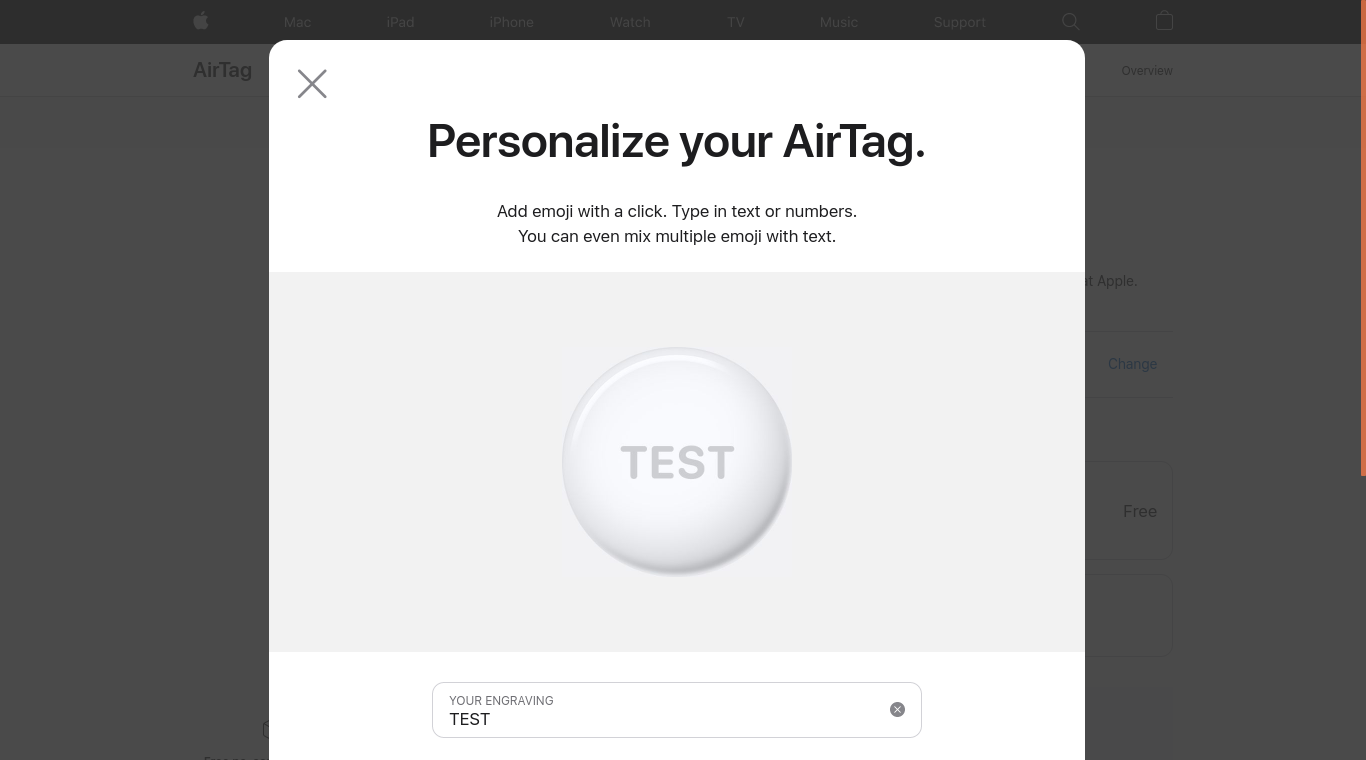Open the Support menu item
This screenshot has width=1366, height=760.
coord(959,22)
